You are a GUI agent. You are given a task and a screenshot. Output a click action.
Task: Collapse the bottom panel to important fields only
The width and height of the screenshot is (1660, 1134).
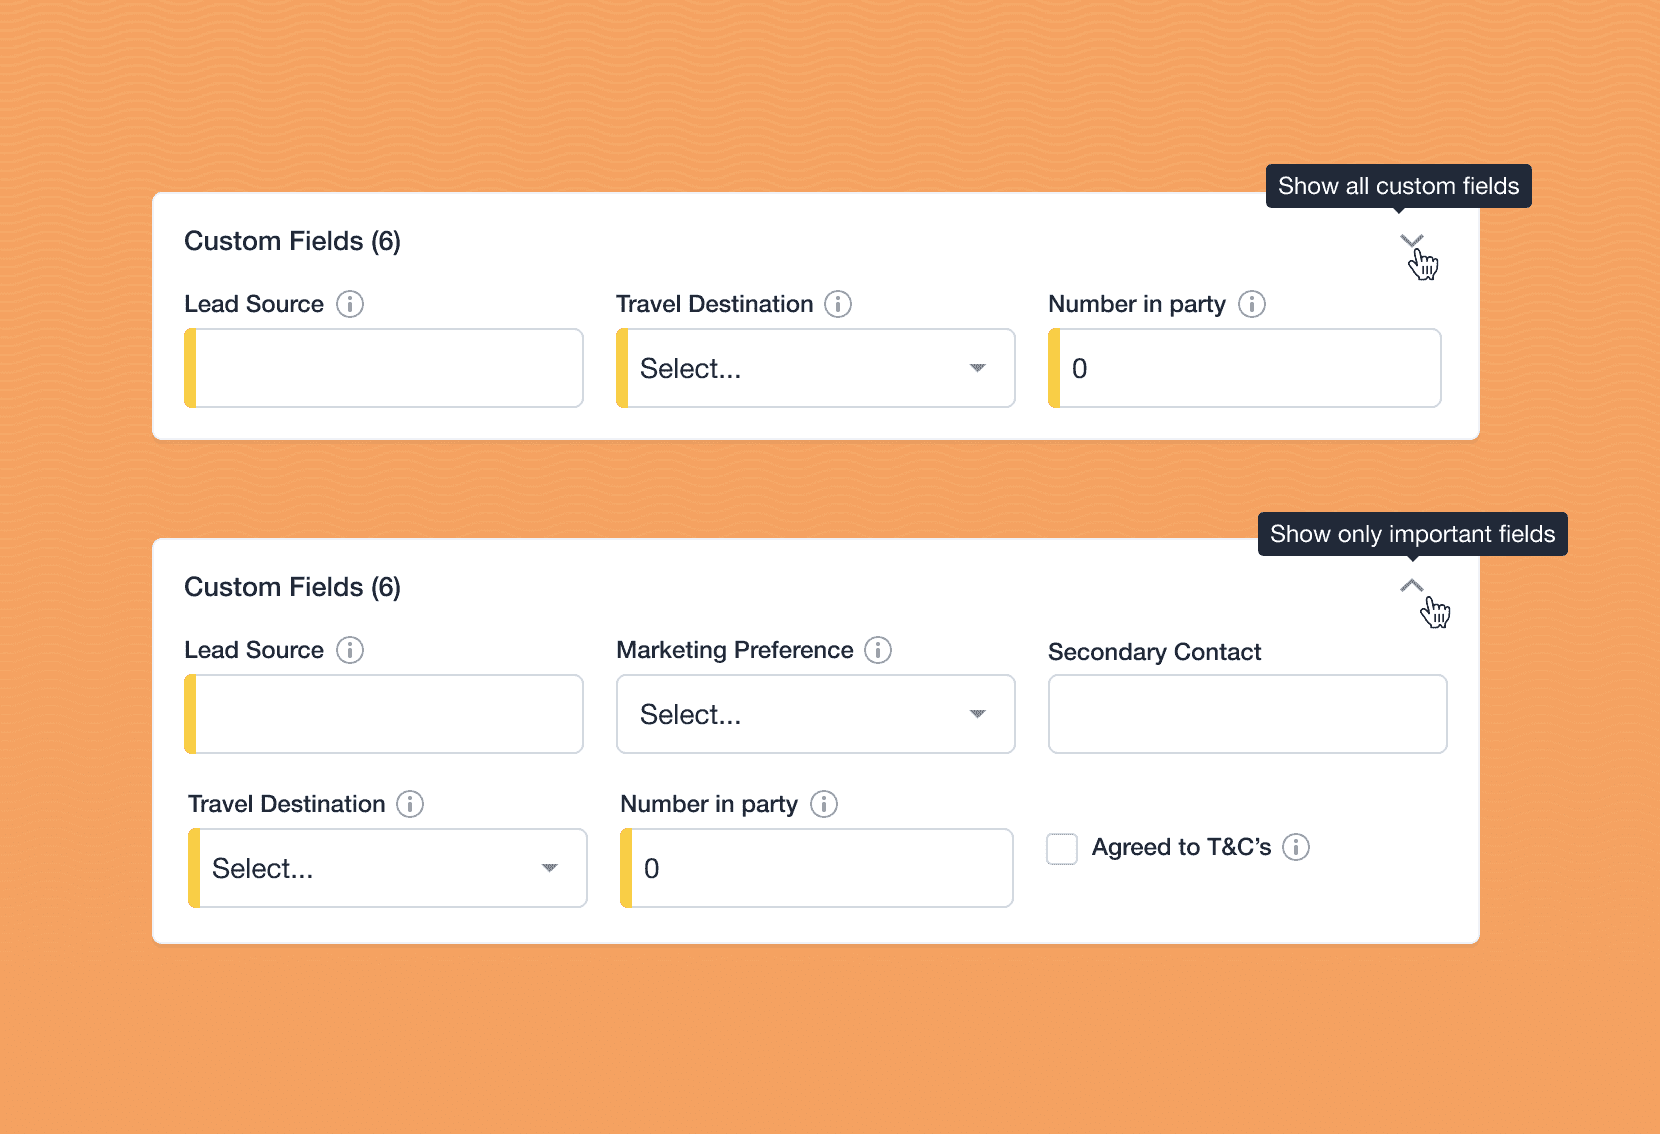pos(1411,586)
